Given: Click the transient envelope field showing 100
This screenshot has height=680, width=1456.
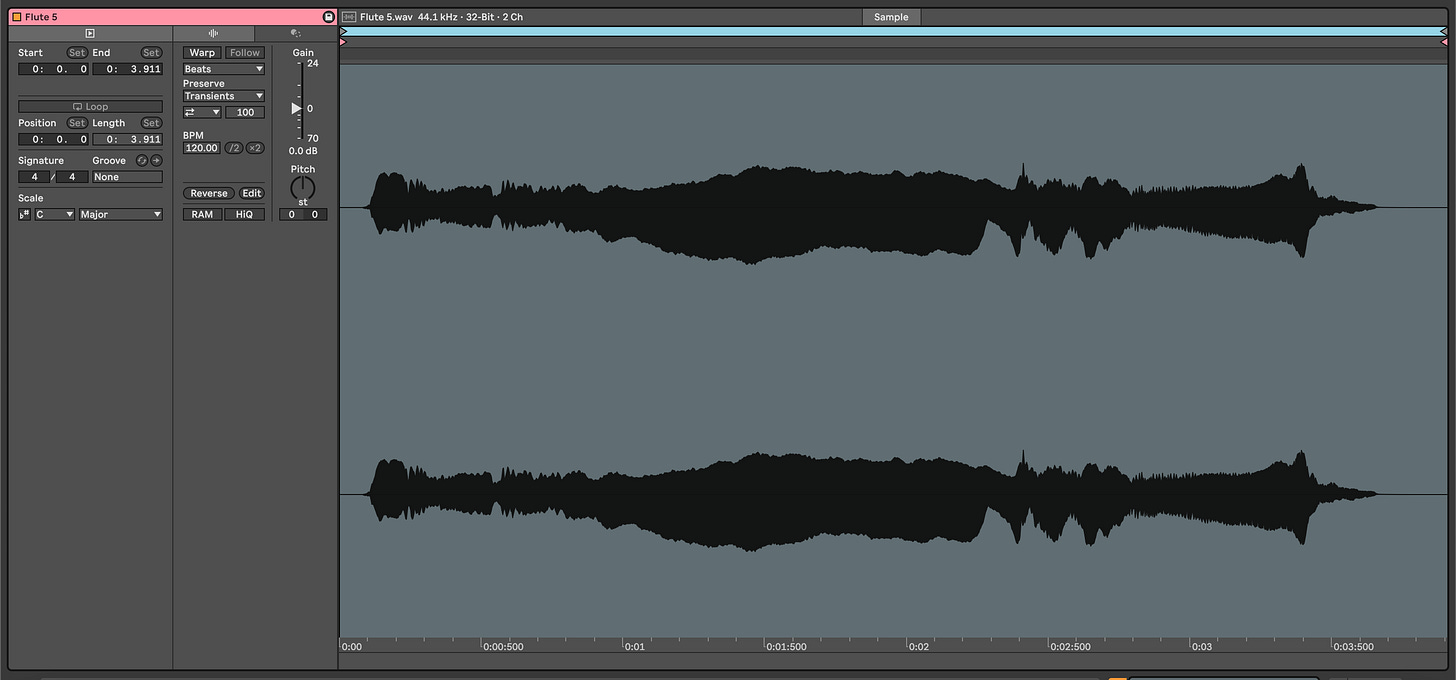Looking at the screenshot, I should coord(245,112).
